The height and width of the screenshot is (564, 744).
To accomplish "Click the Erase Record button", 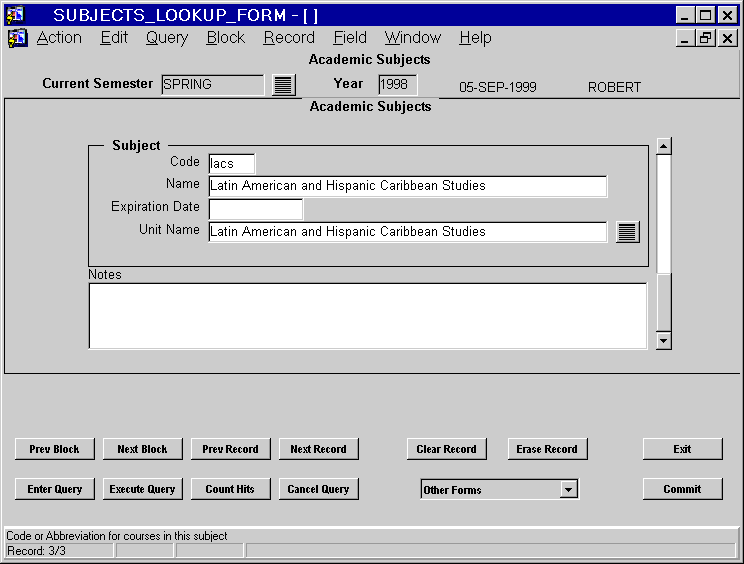I will (x=547, y=449).
